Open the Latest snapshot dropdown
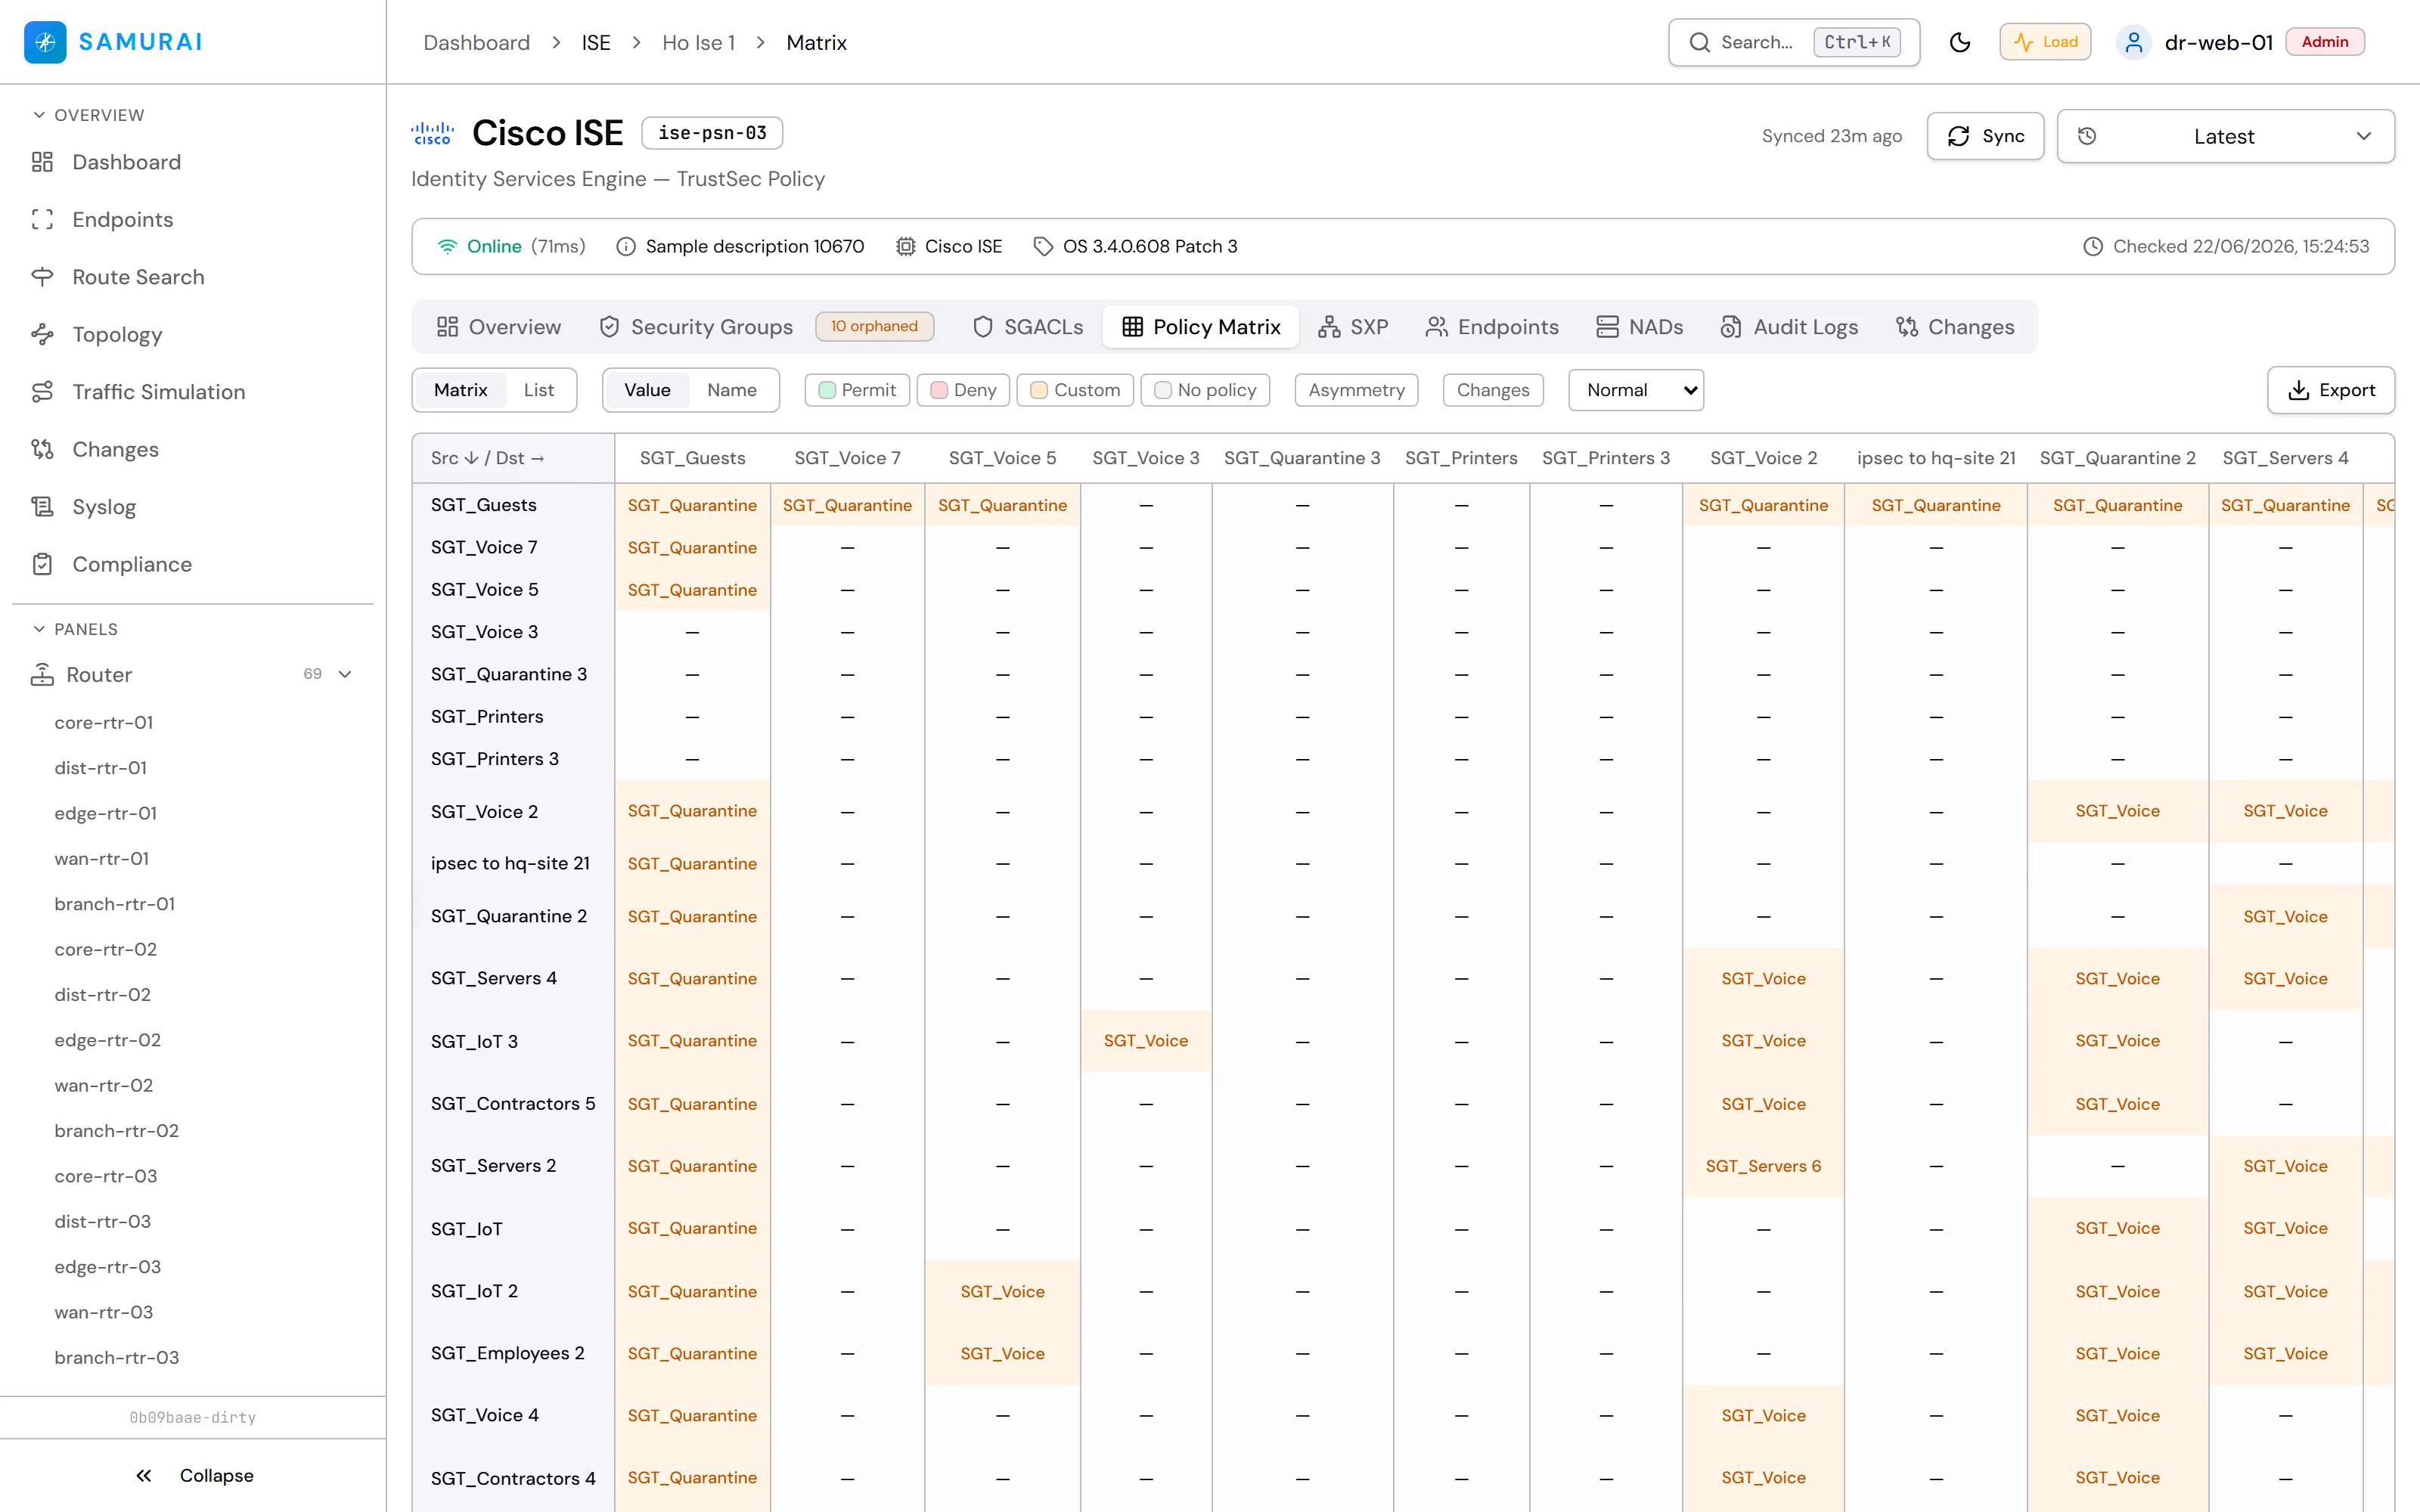This screenshot has height=1512, width=2420. pos(2225,136)
